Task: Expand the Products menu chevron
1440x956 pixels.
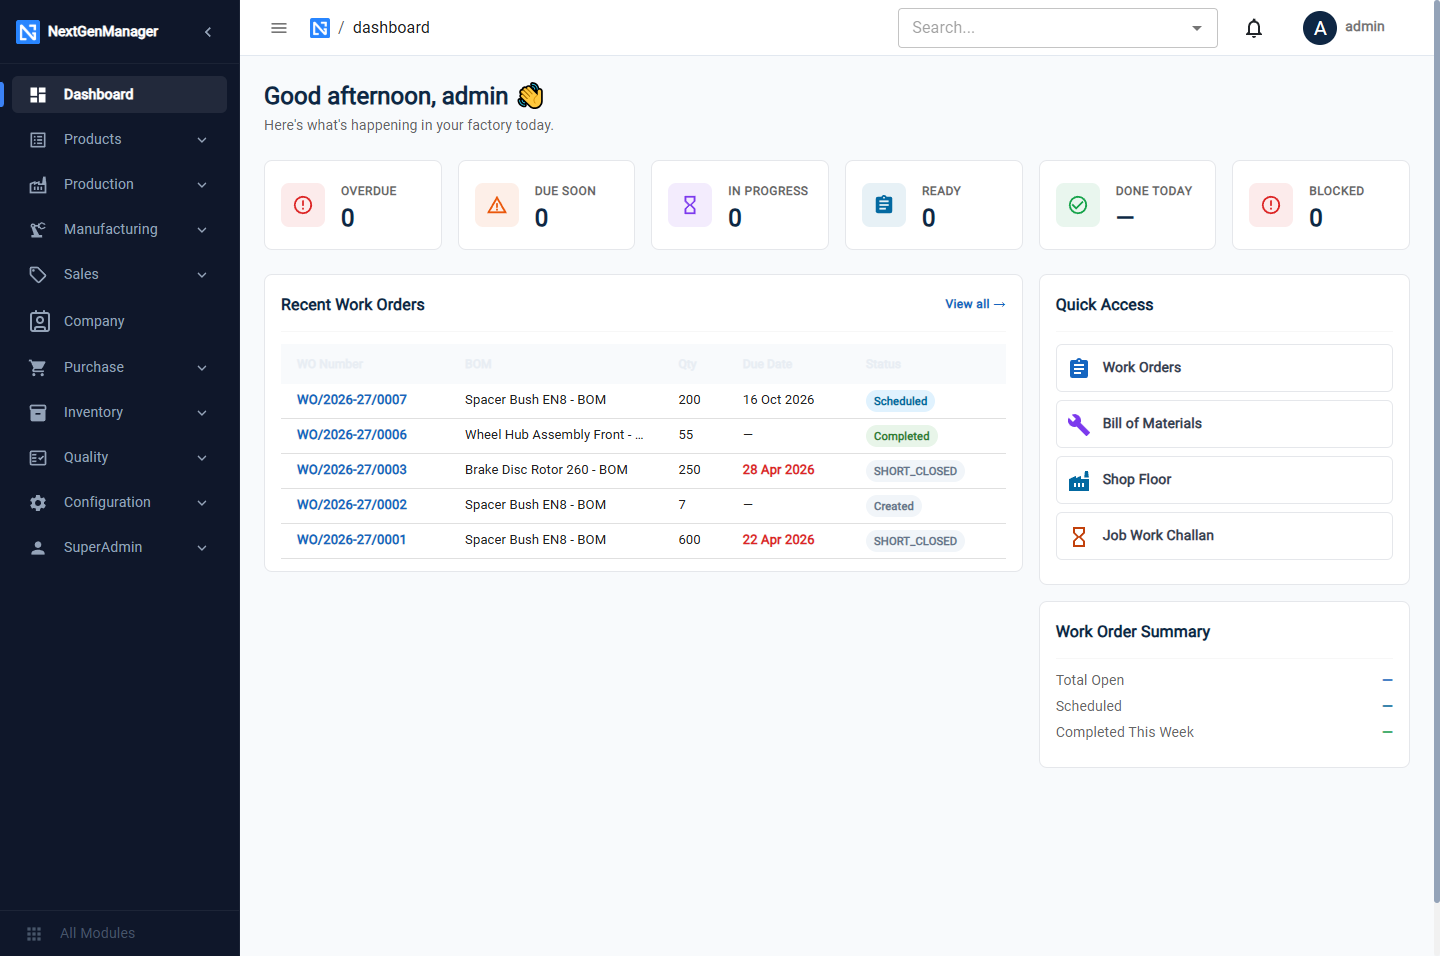Action: [x=202, y=140]
